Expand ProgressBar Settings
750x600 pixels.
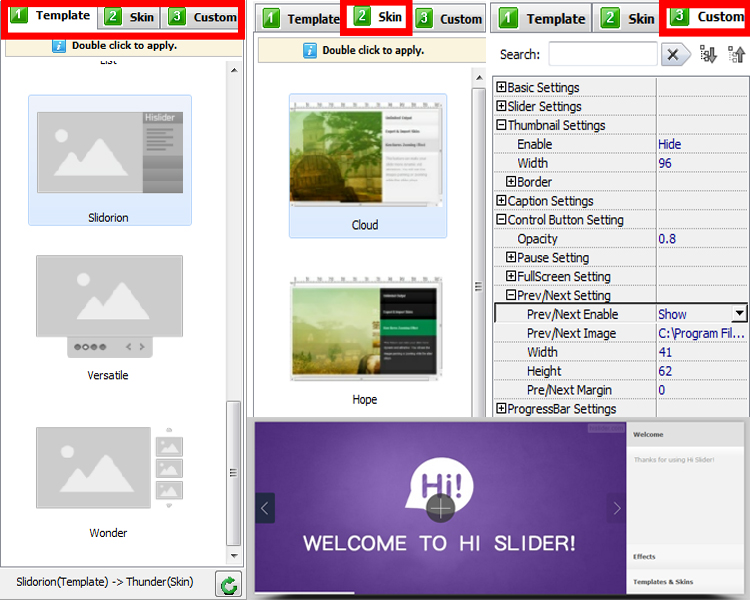[501, 408]
